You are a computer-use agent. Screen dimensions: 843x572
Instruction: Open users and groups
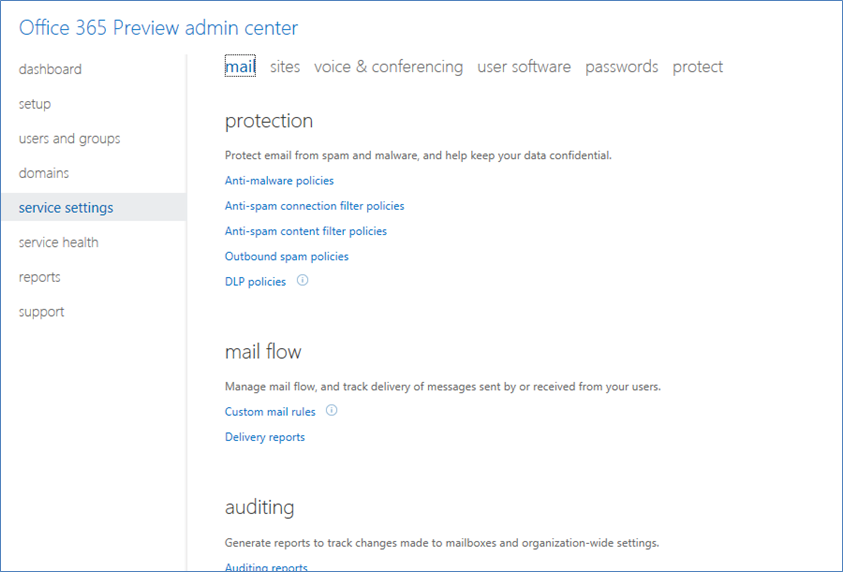pos(69,139)
